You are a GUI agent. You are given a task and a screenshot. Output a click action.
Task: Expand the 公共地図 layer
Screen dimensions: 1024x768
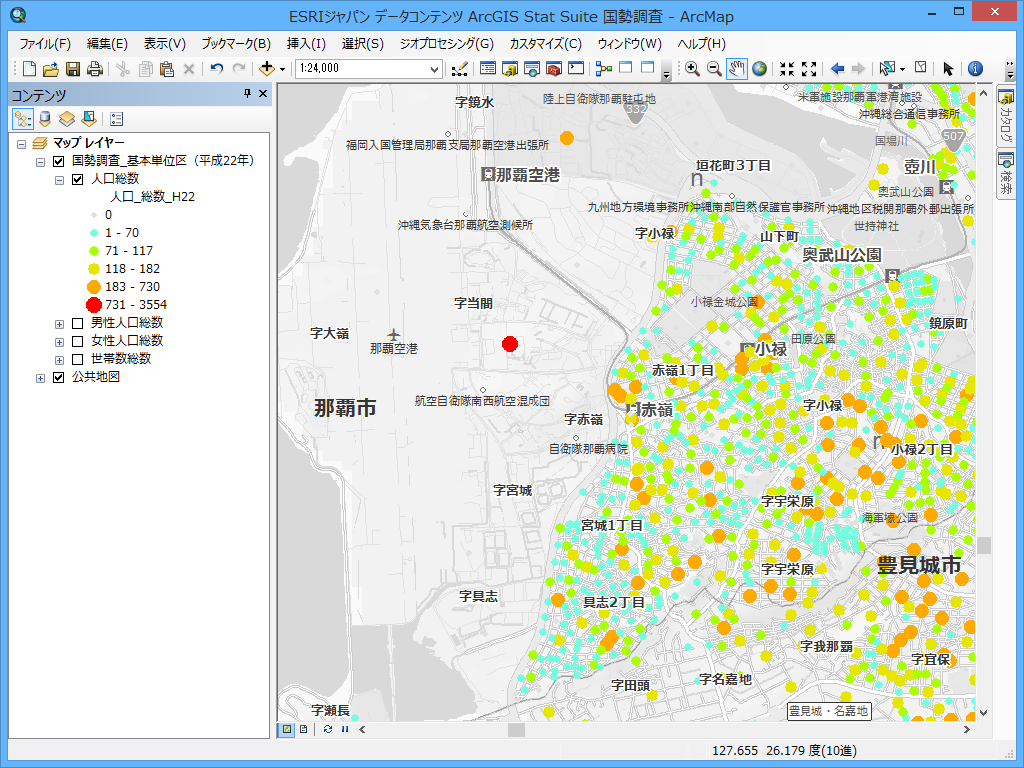click(40, 378)
